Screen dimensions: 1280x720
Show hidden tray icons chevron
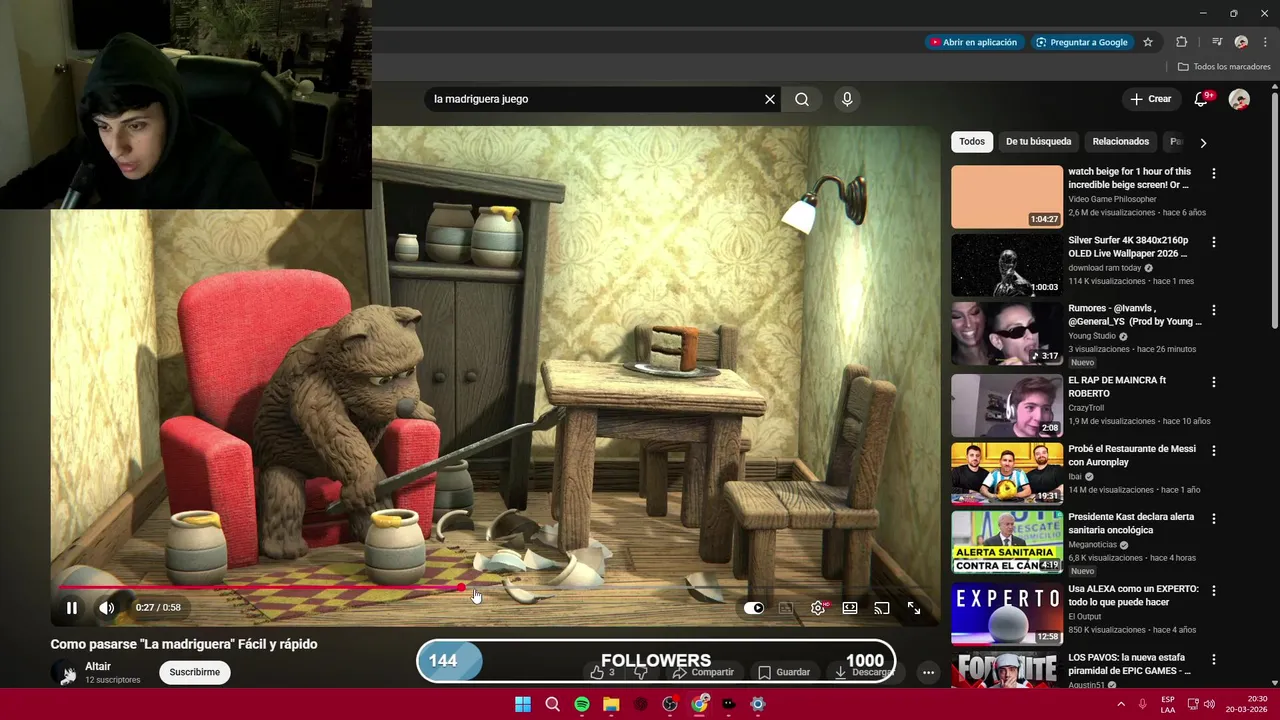pos(1121,704)
